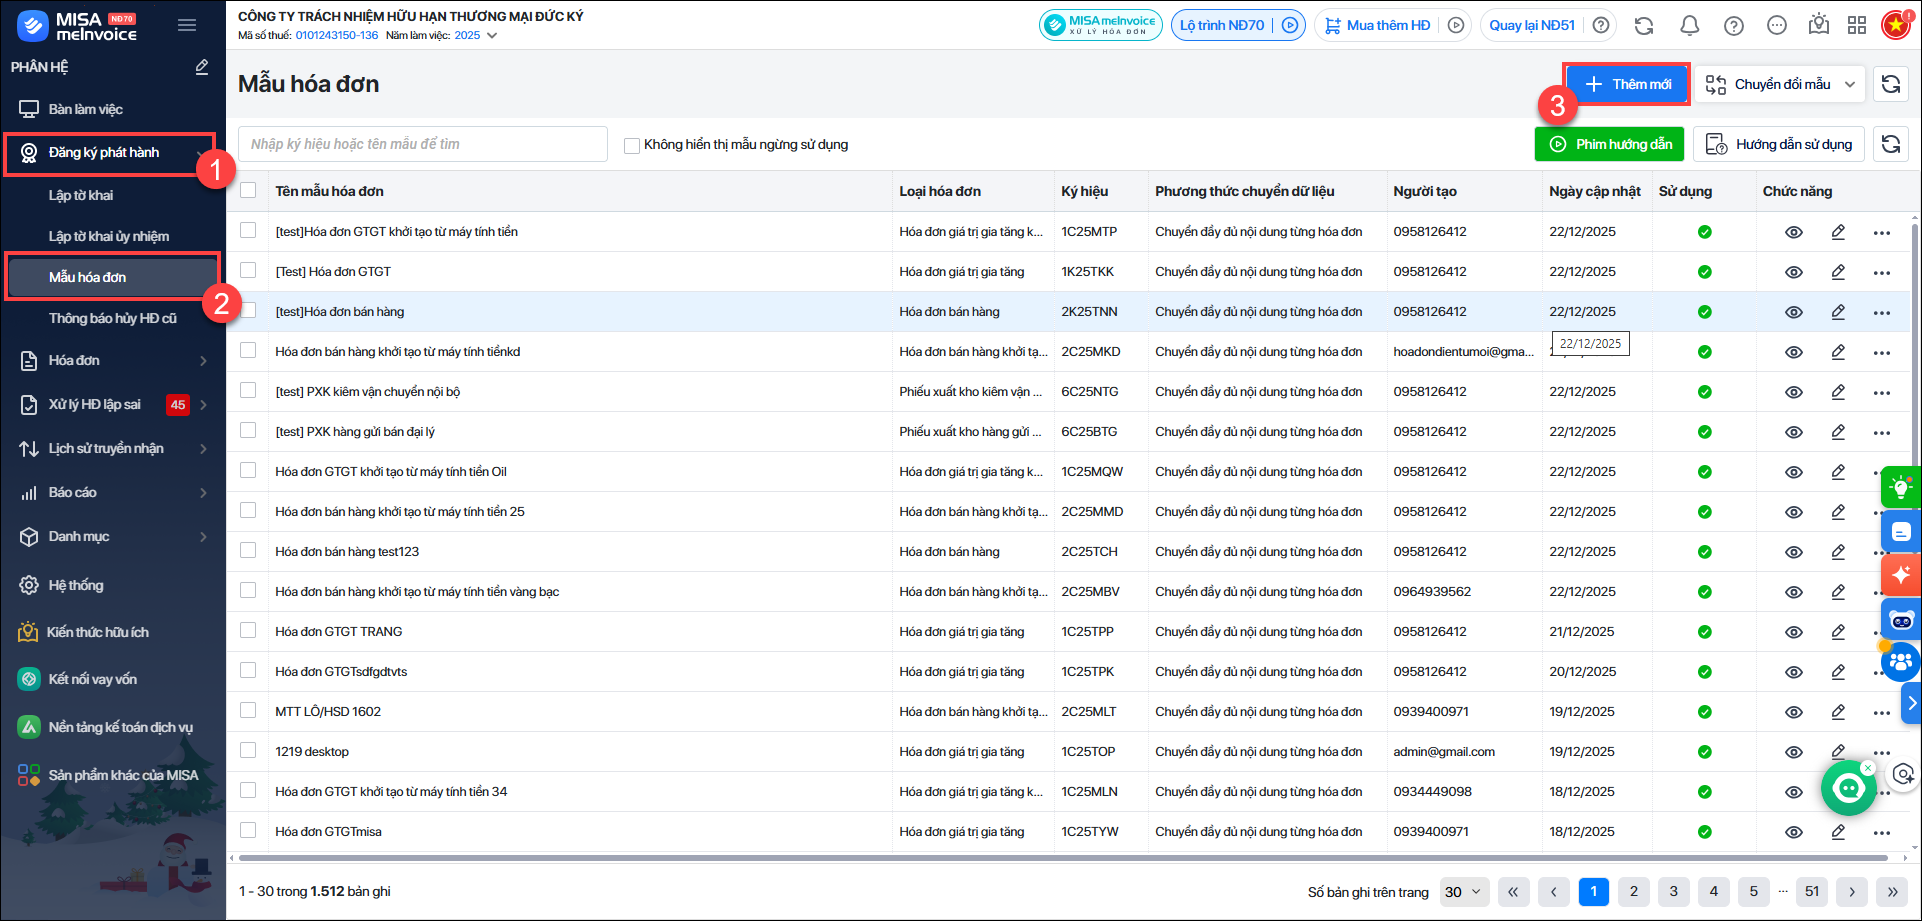View the 2K25TNN template with eye icon

tap(1794, 312)
